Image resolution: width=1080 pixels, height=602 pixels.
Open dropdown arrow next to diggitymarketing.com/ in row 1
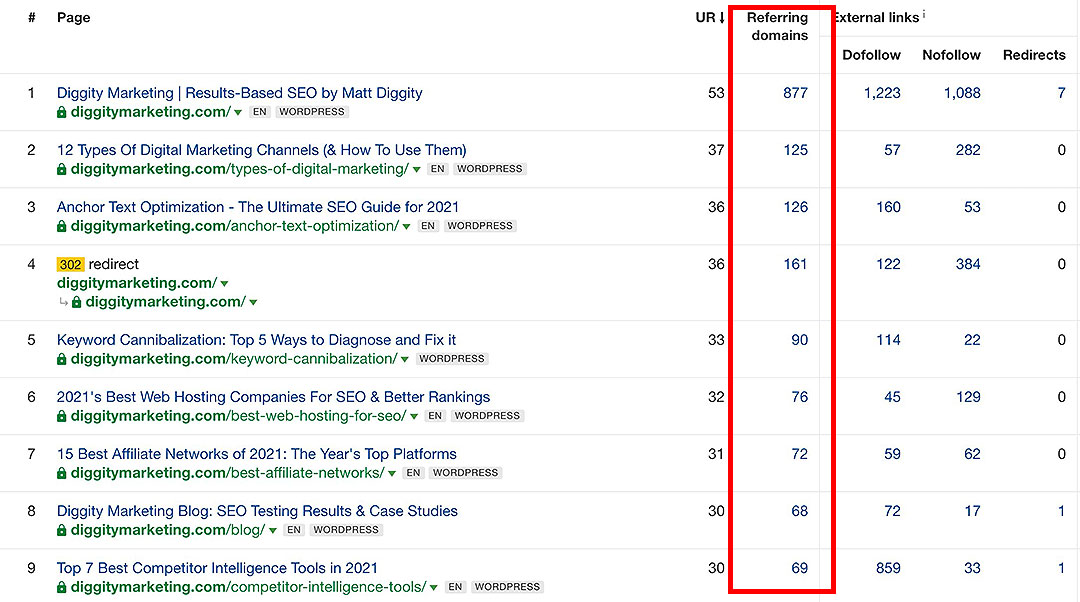coord(238,113)
